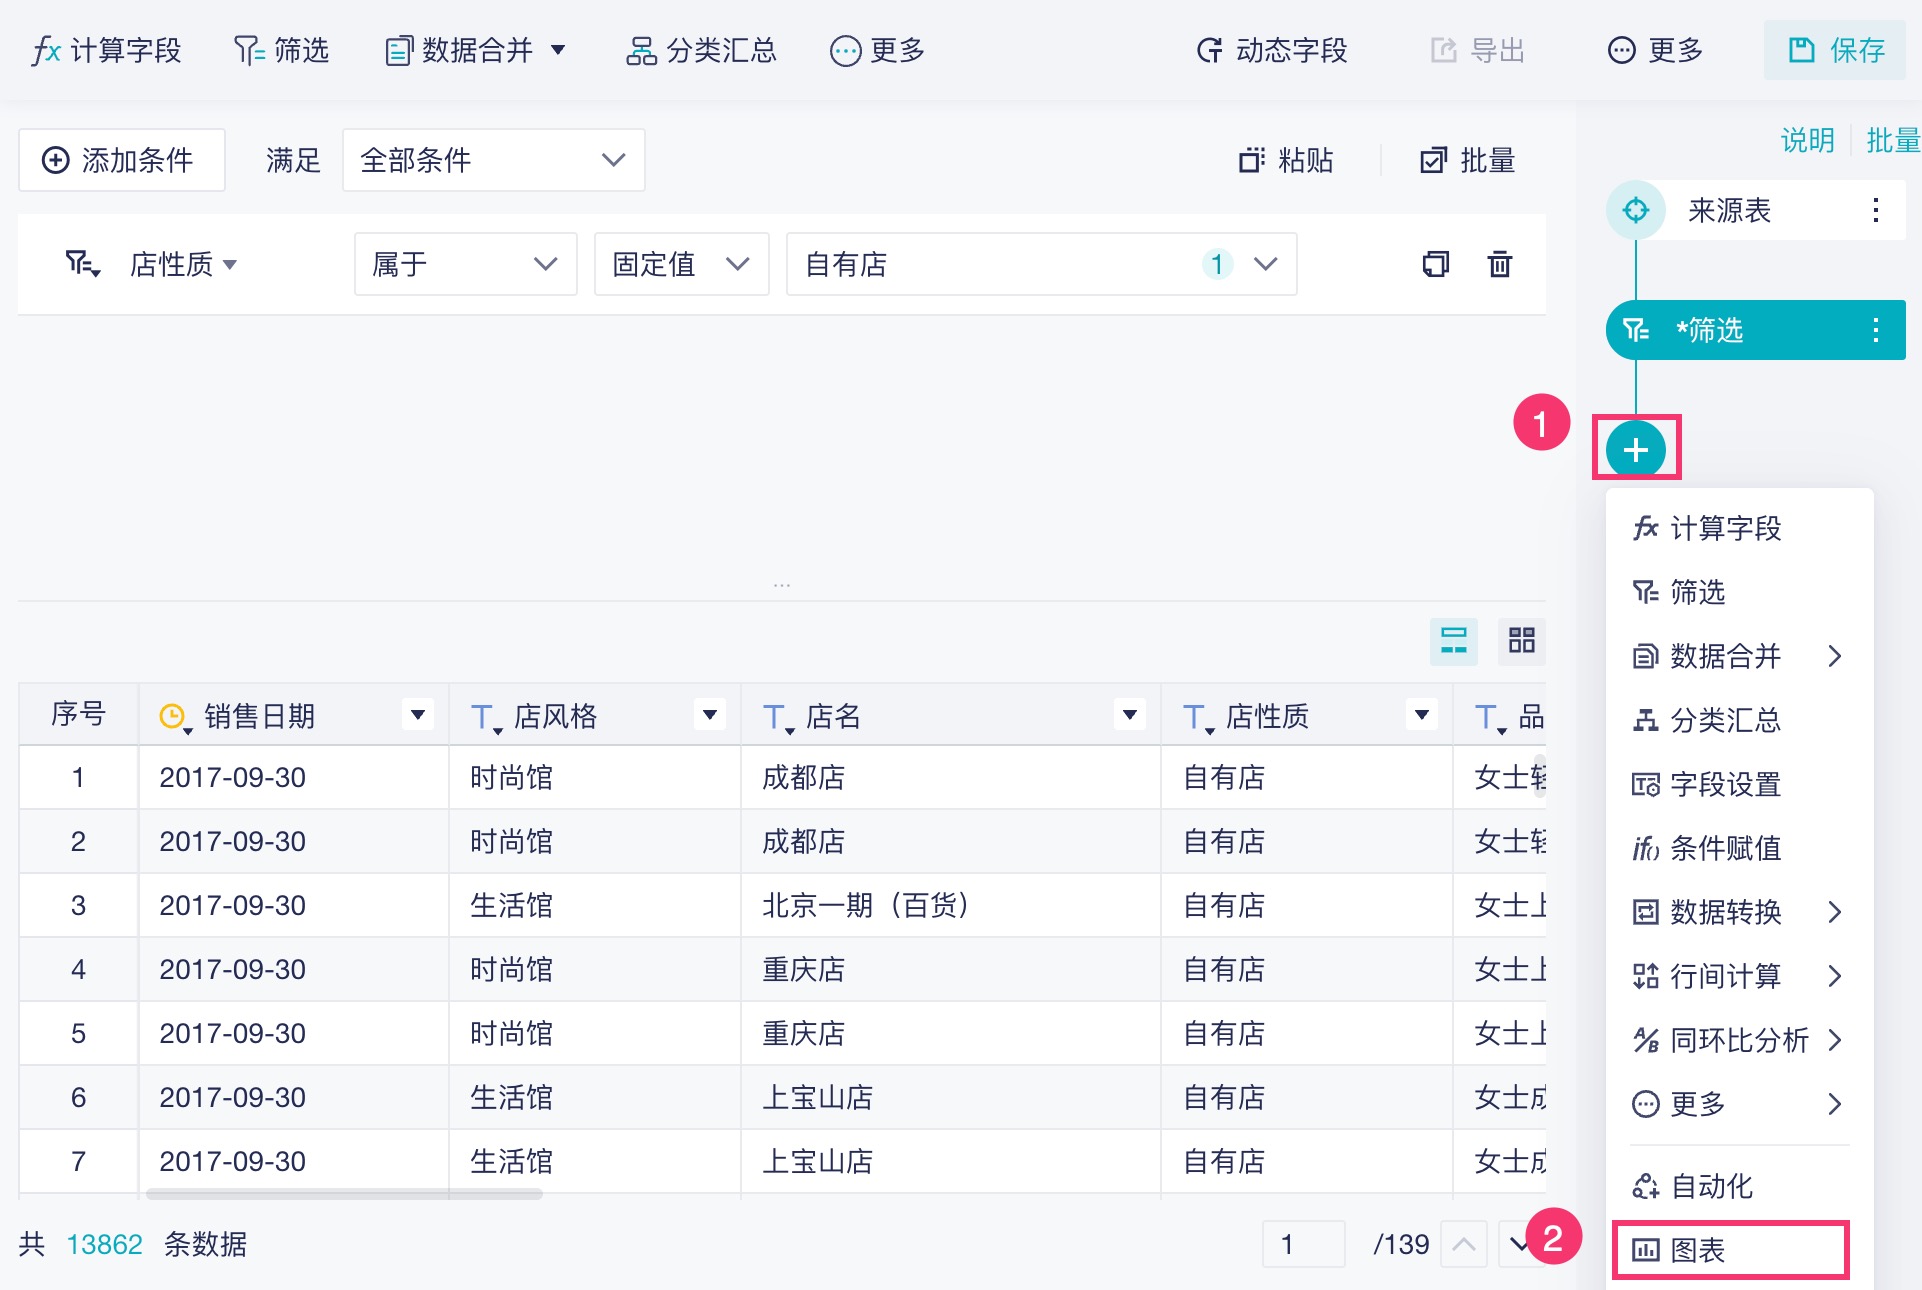Screen dimensions: 1922x1290
Task: Click the copy condition icon
Action: 1435,264
